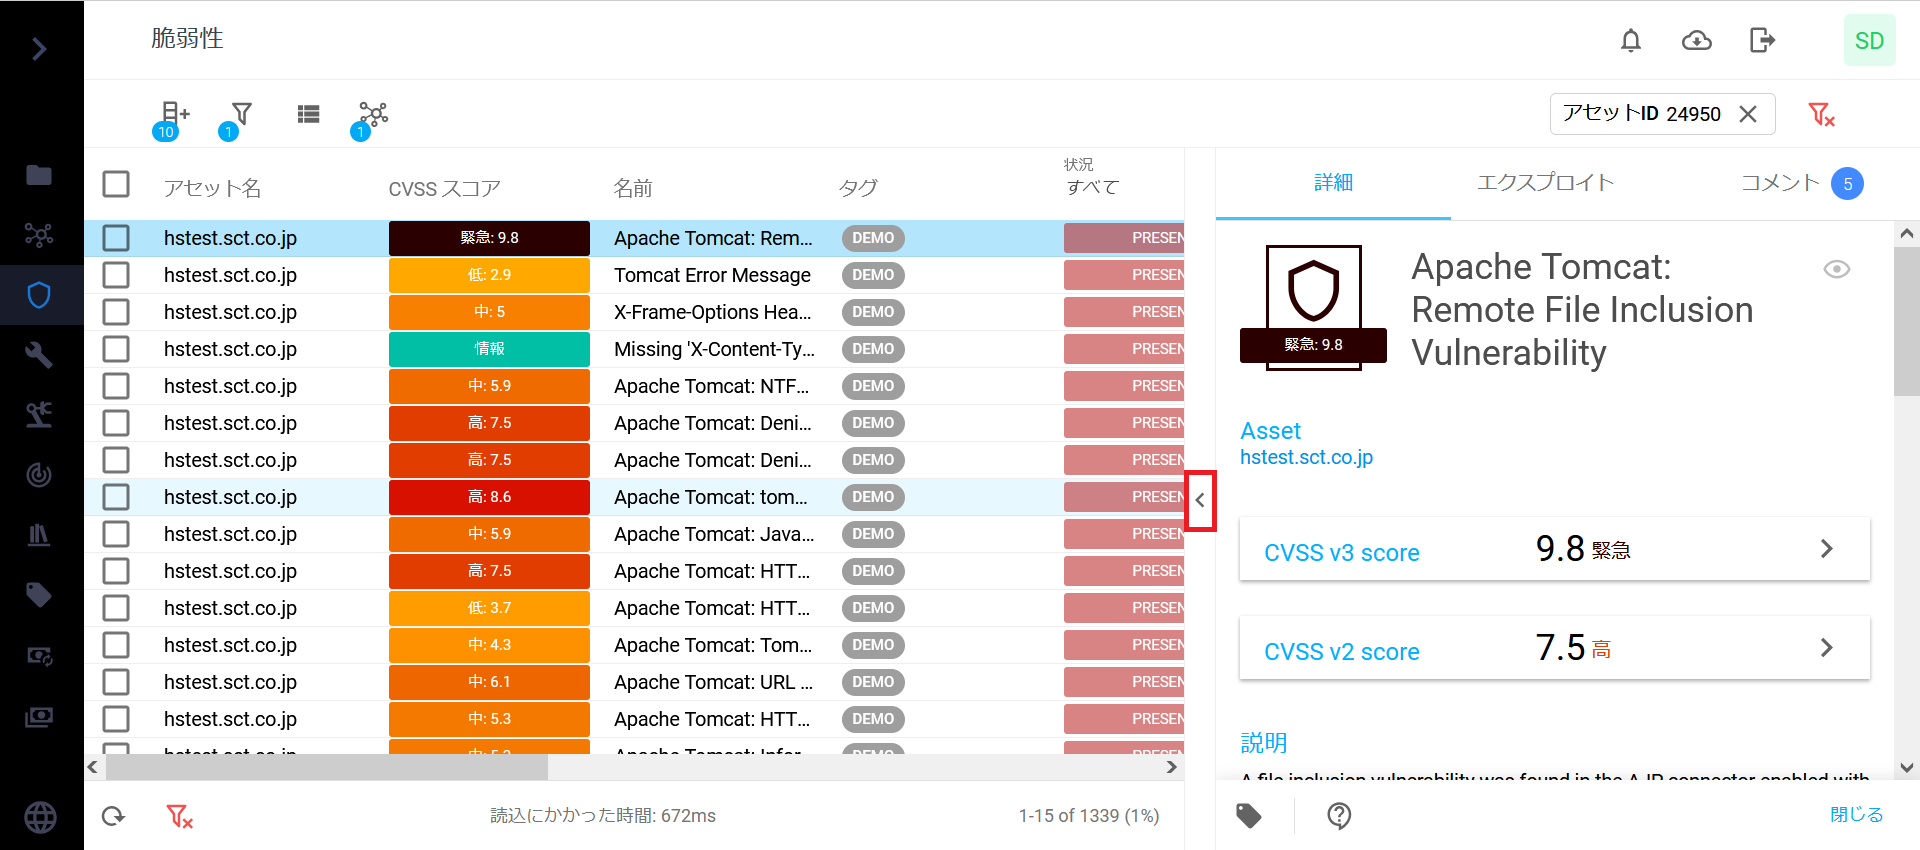Check the box for the X-Frame-Options Hea... row
This screenshot has height=850, width=1920.
pos(116,312)
